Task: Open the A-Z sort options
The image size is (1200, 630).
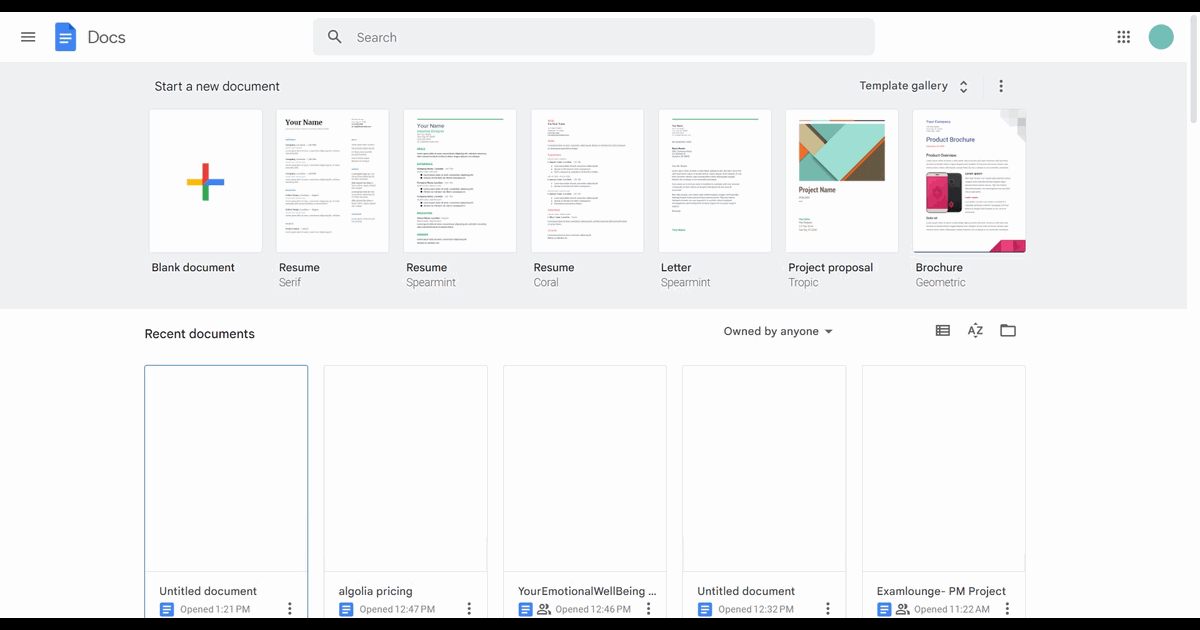Action: (x=975, y=331)
